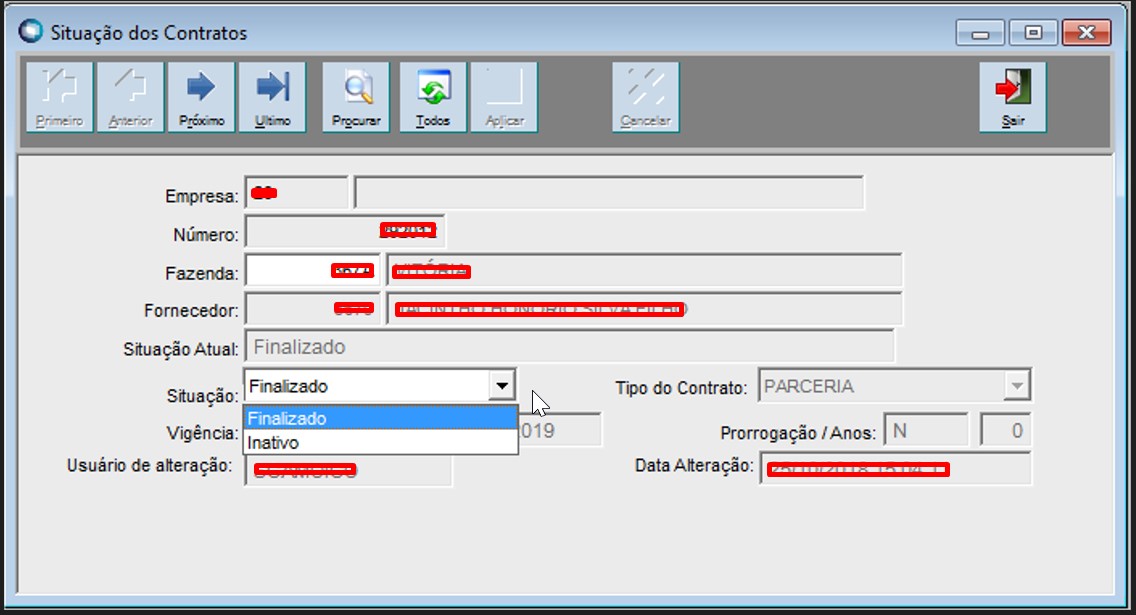The image size is (1136, 615).
Task: Select Finalizado in the Situação dropdown list
Action: pyautogui.click(x=380, y=418)
